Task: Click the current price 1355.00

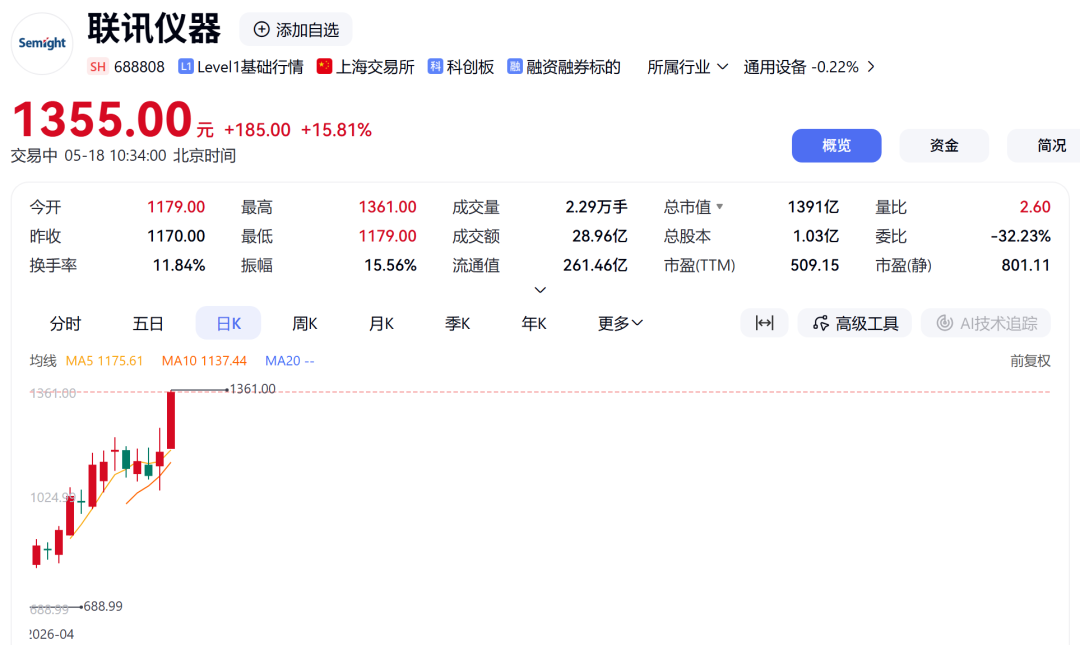Action: pyautogui.click(x=102, y=119)
